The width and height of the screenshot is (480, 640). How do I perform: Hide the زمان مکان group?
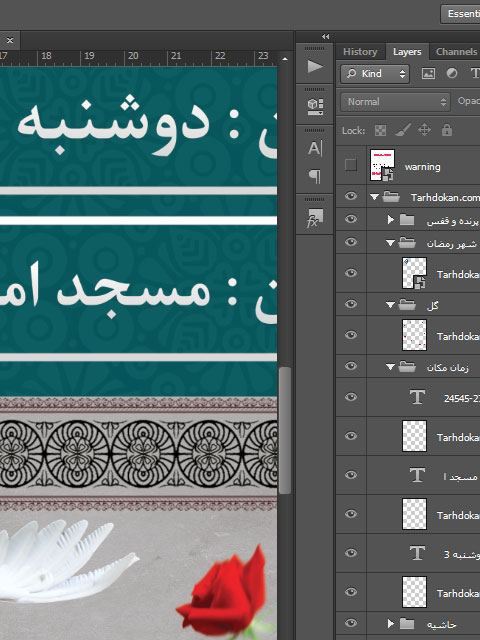(x=351, y=366)
